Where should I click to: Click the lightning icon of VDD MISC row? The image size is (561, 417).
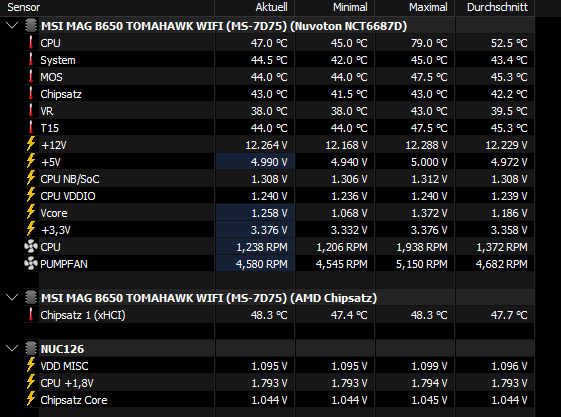(x=31, y=365)
